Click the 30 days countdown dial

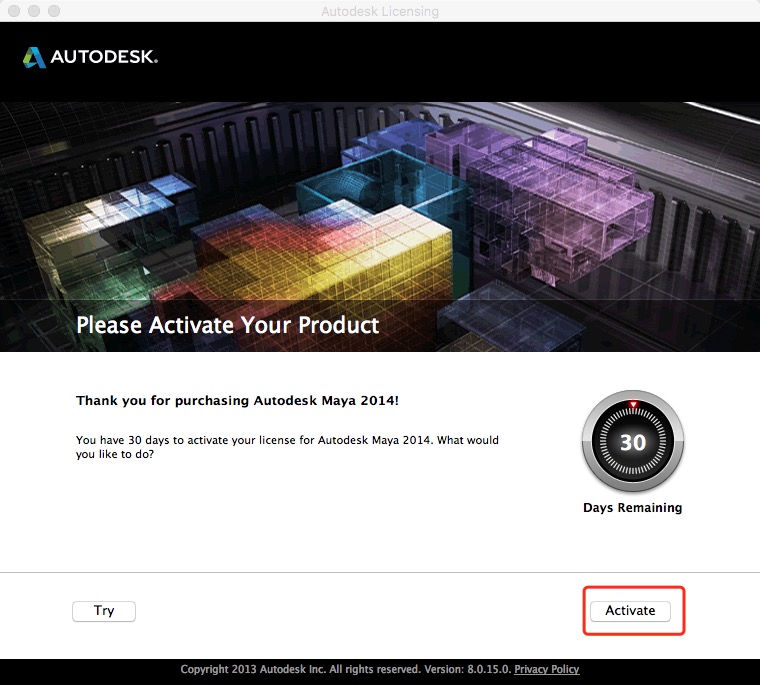[633, 442]
